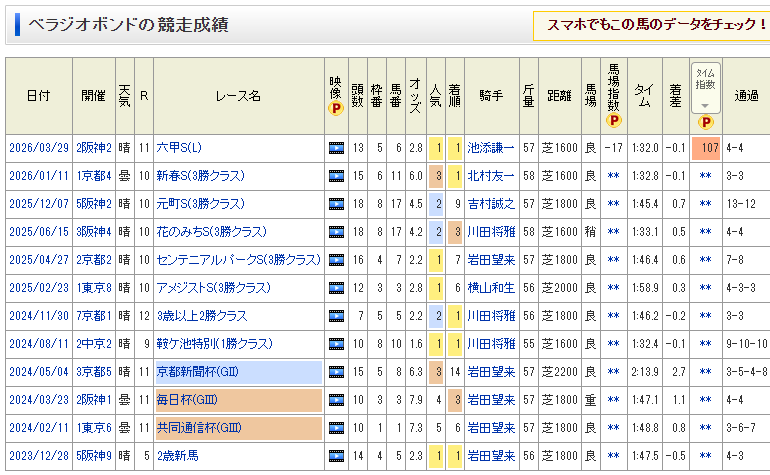This screenshot has height=475, width=770.
Task: Play the 毎日杯(GIII) race video
Action: point(336,400)
